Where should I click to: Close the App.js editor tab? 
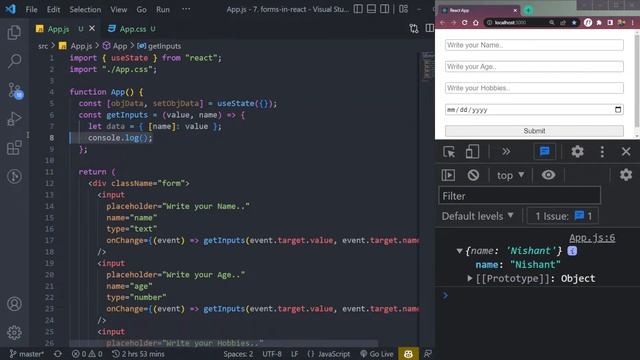coord(92,29)
